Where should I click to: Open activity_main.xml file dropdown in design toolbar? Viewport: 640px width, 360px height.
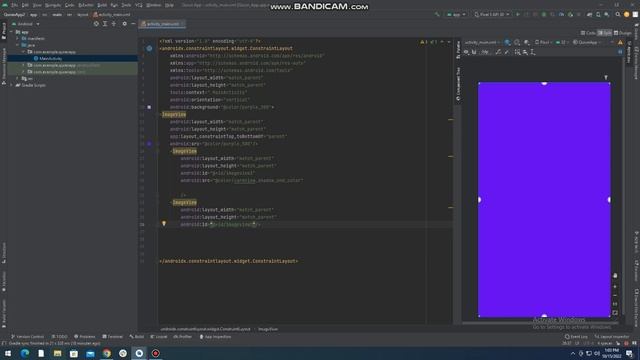click(x=482, y=42)
